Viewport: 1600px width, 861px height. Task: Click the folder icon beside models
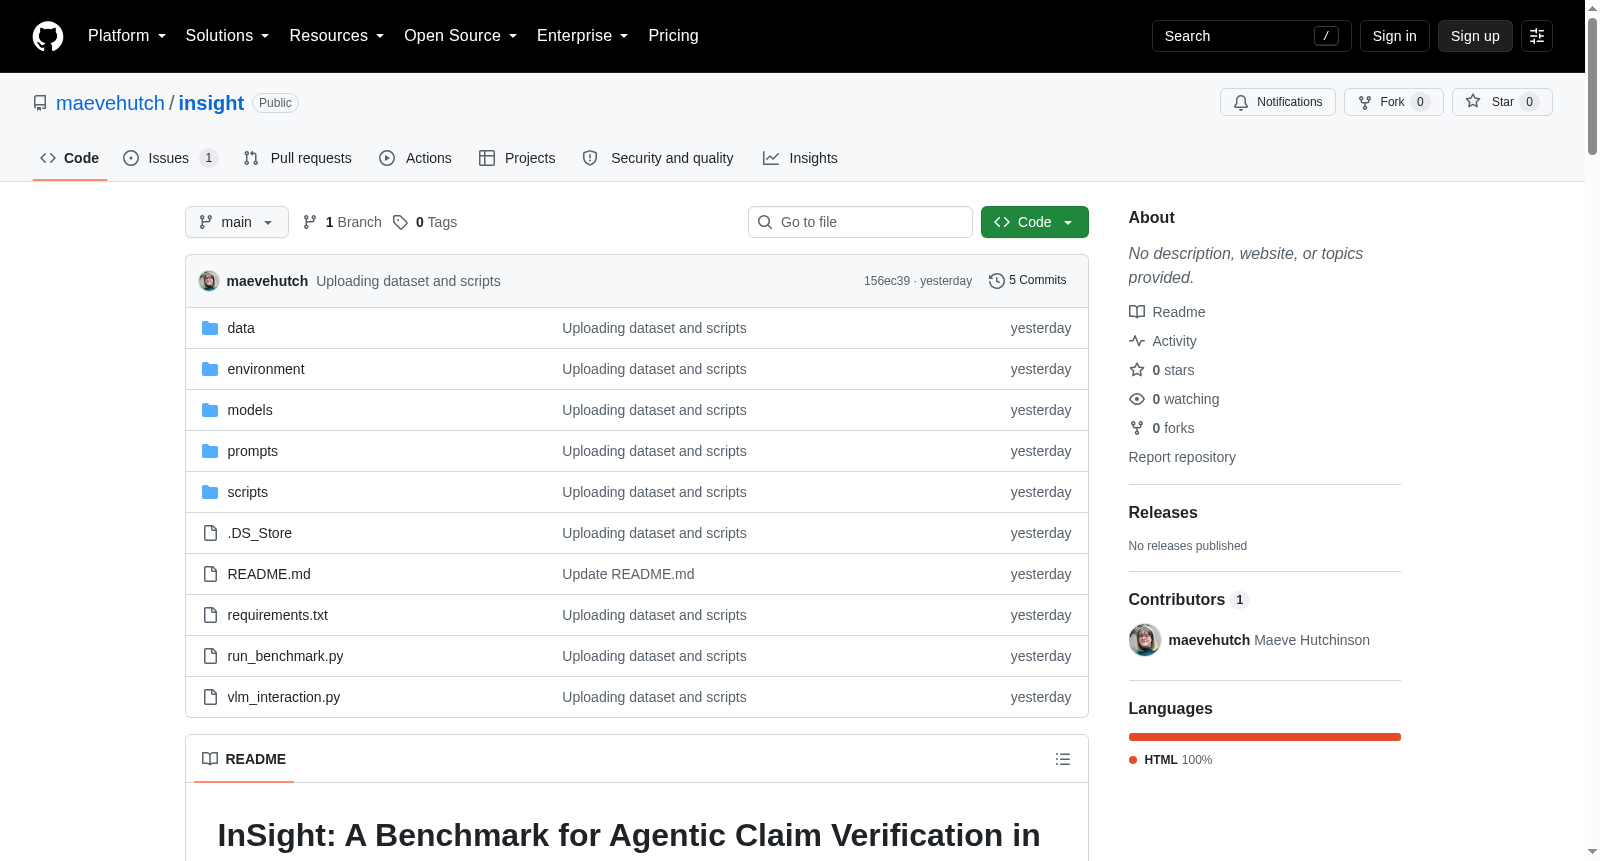[x=210, y=410]
